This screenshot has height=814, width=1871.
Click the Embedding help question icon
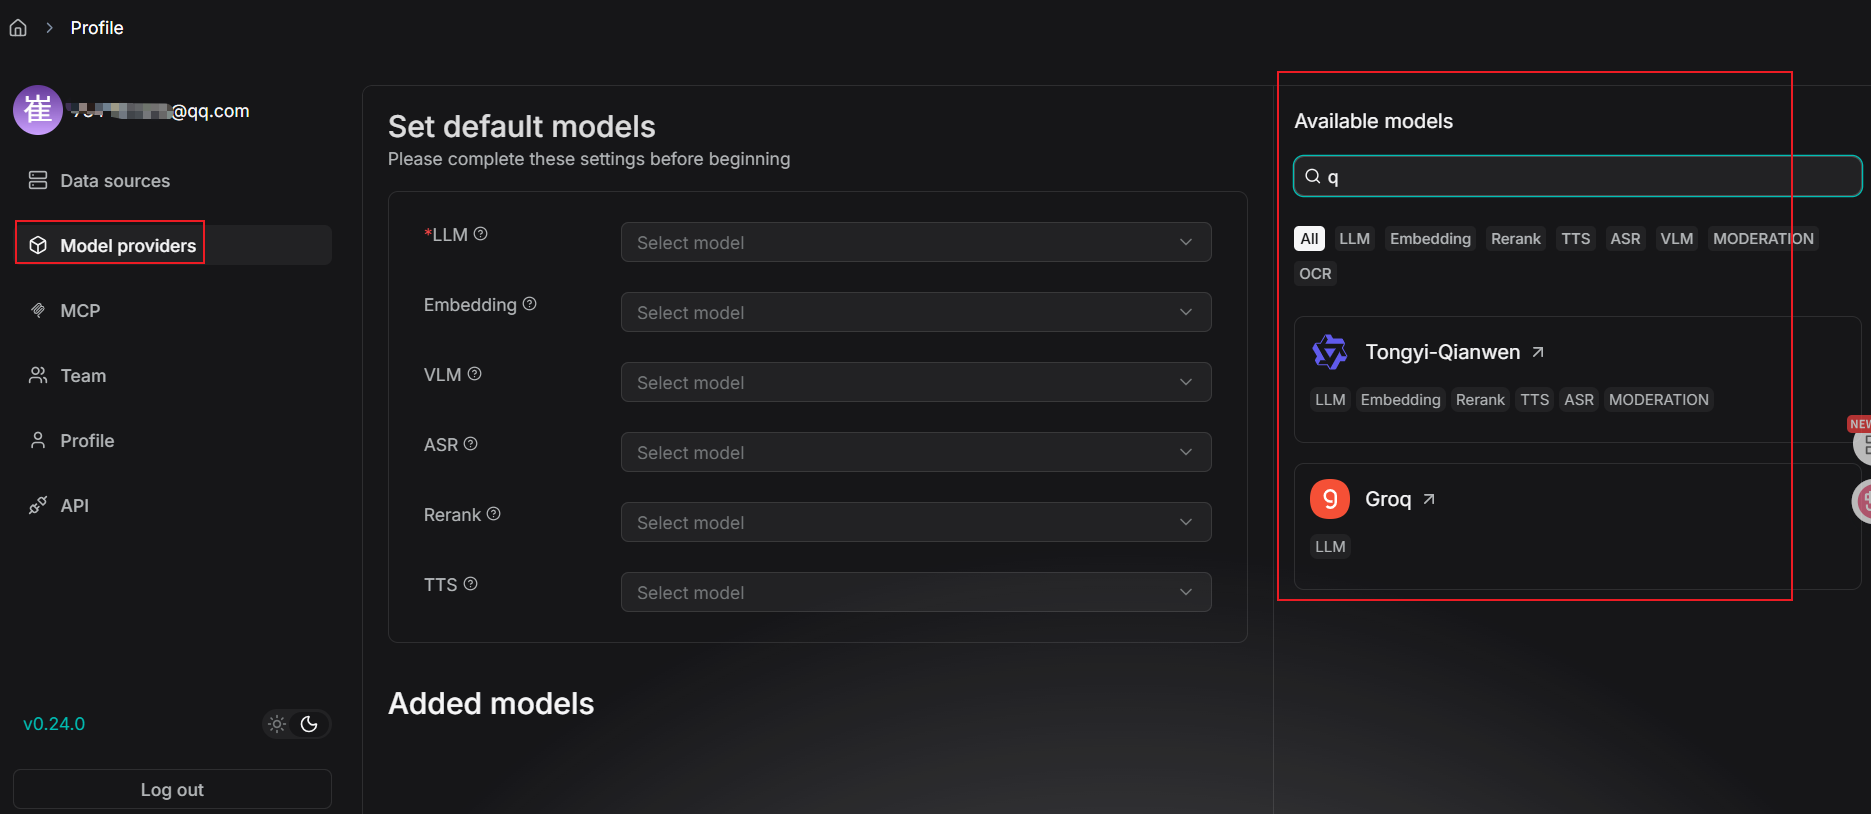point(530,304)
